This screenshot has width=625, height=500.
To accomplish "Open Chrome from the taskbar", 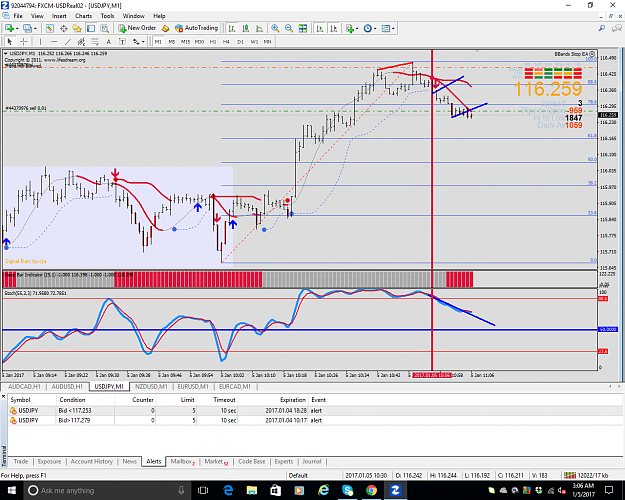I will pyautogui.click(x=371, y=490).
